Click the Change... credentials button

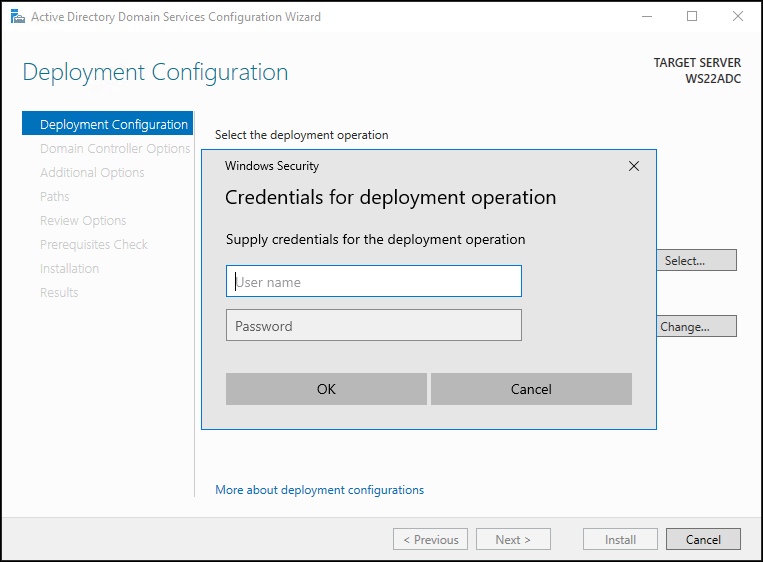coord(696,326)
